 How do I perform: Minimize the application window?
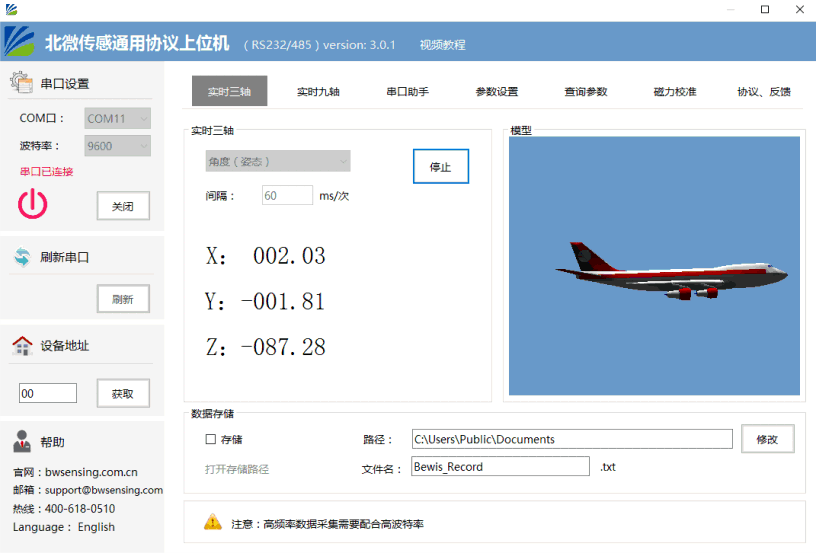coord(731,9)
